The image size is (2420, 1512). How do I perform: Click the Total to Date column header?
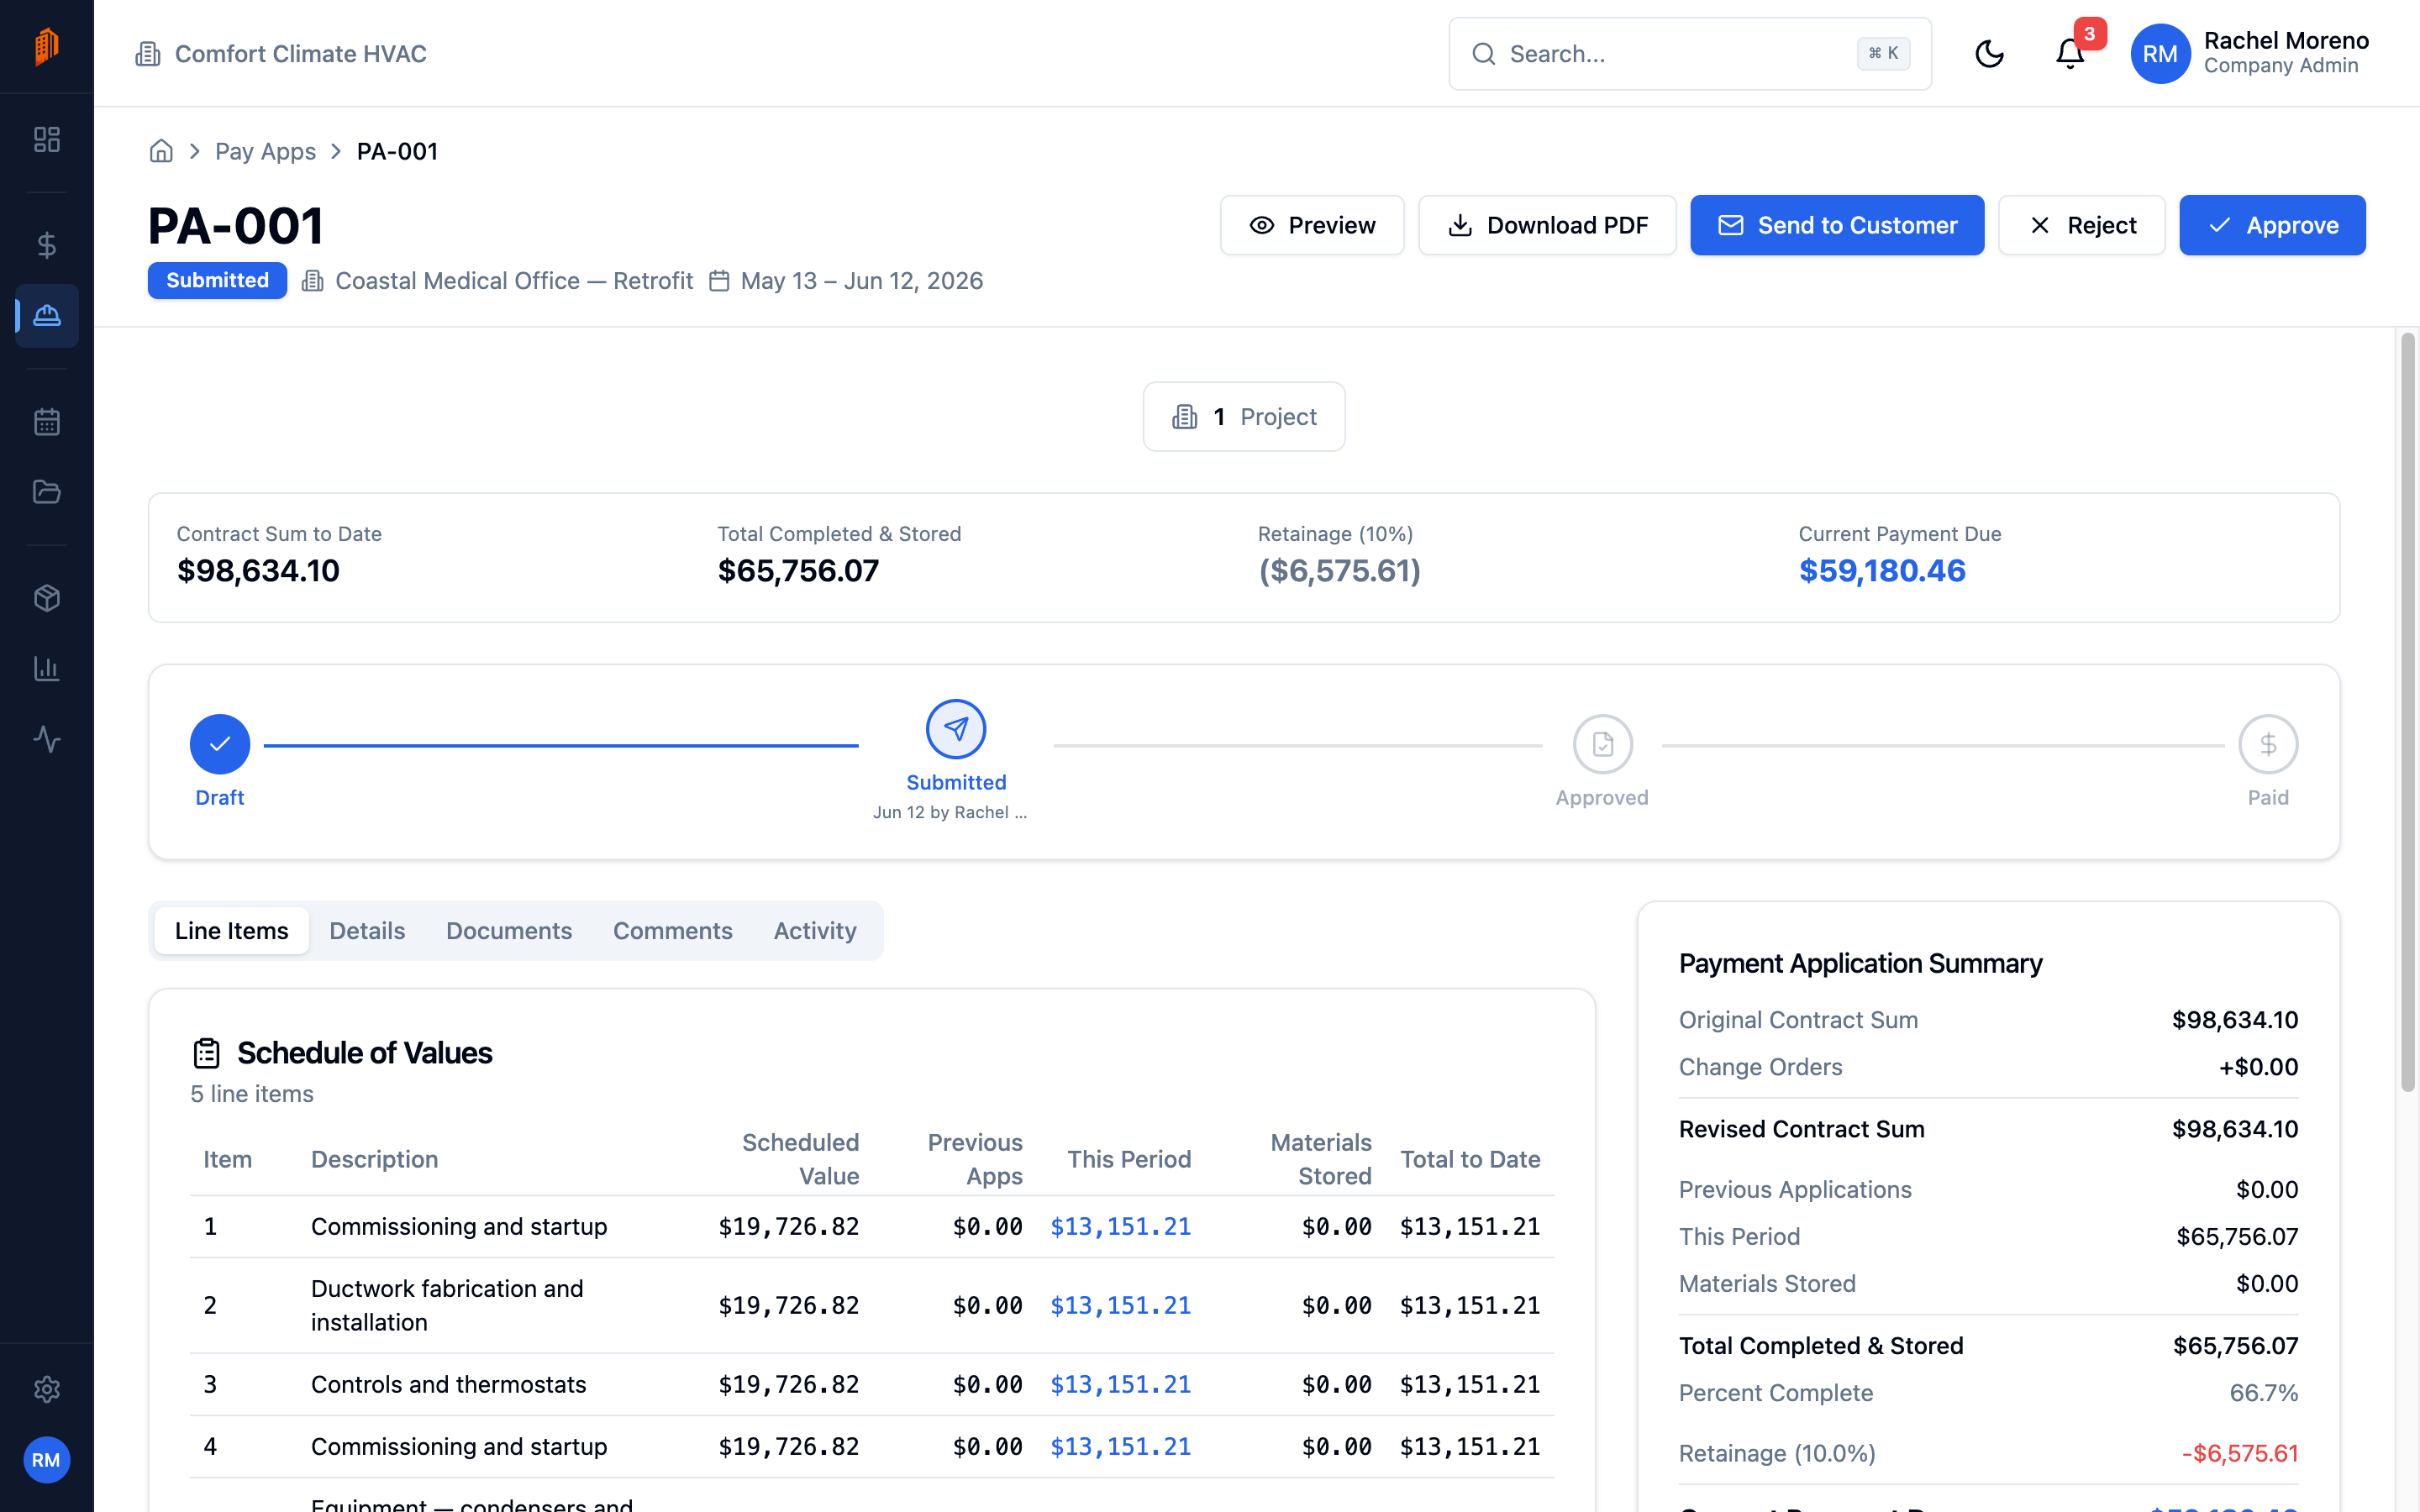(1470, 1160)
